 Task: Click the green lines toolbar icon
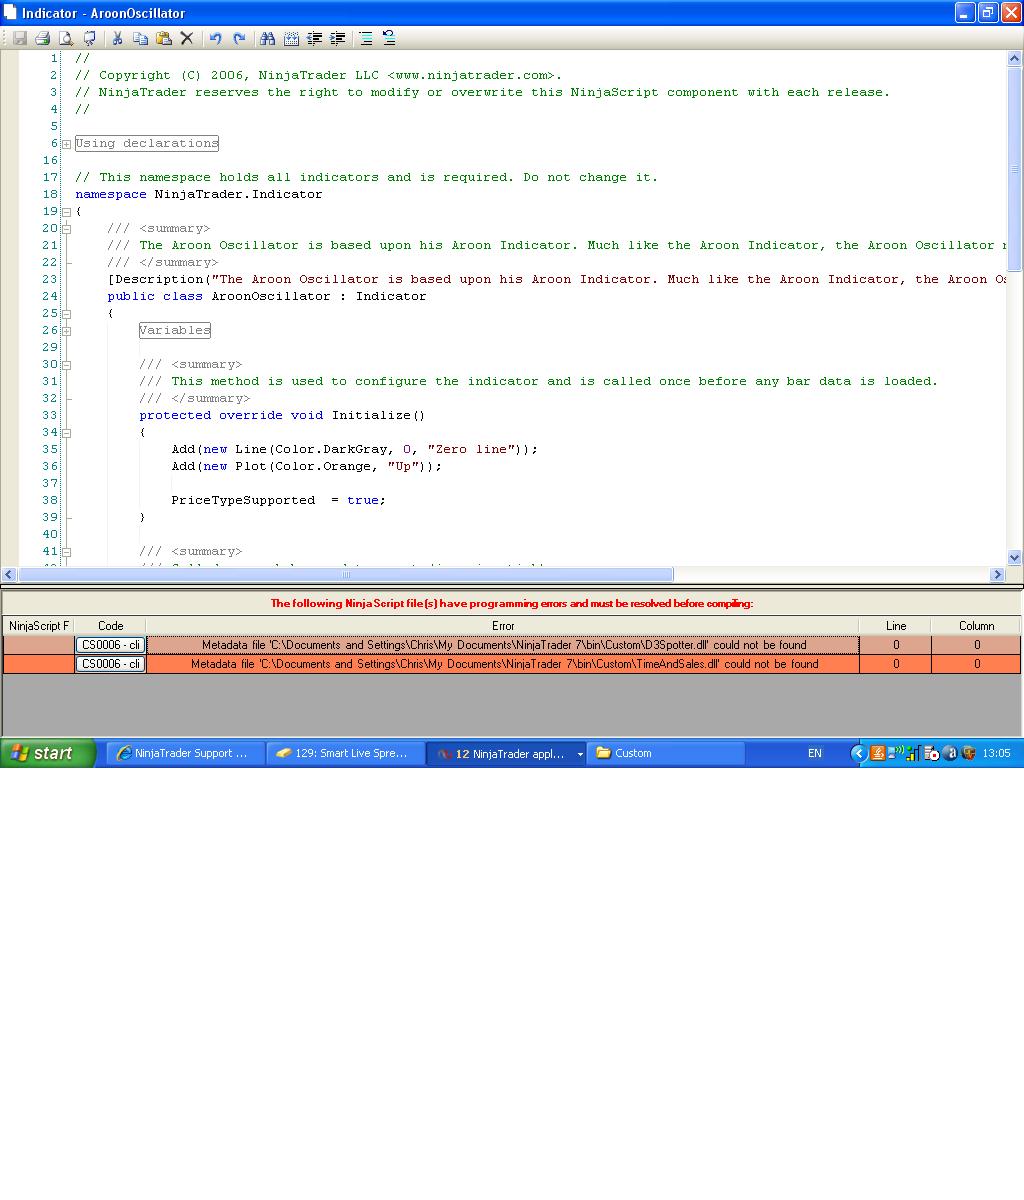point(366,38)
